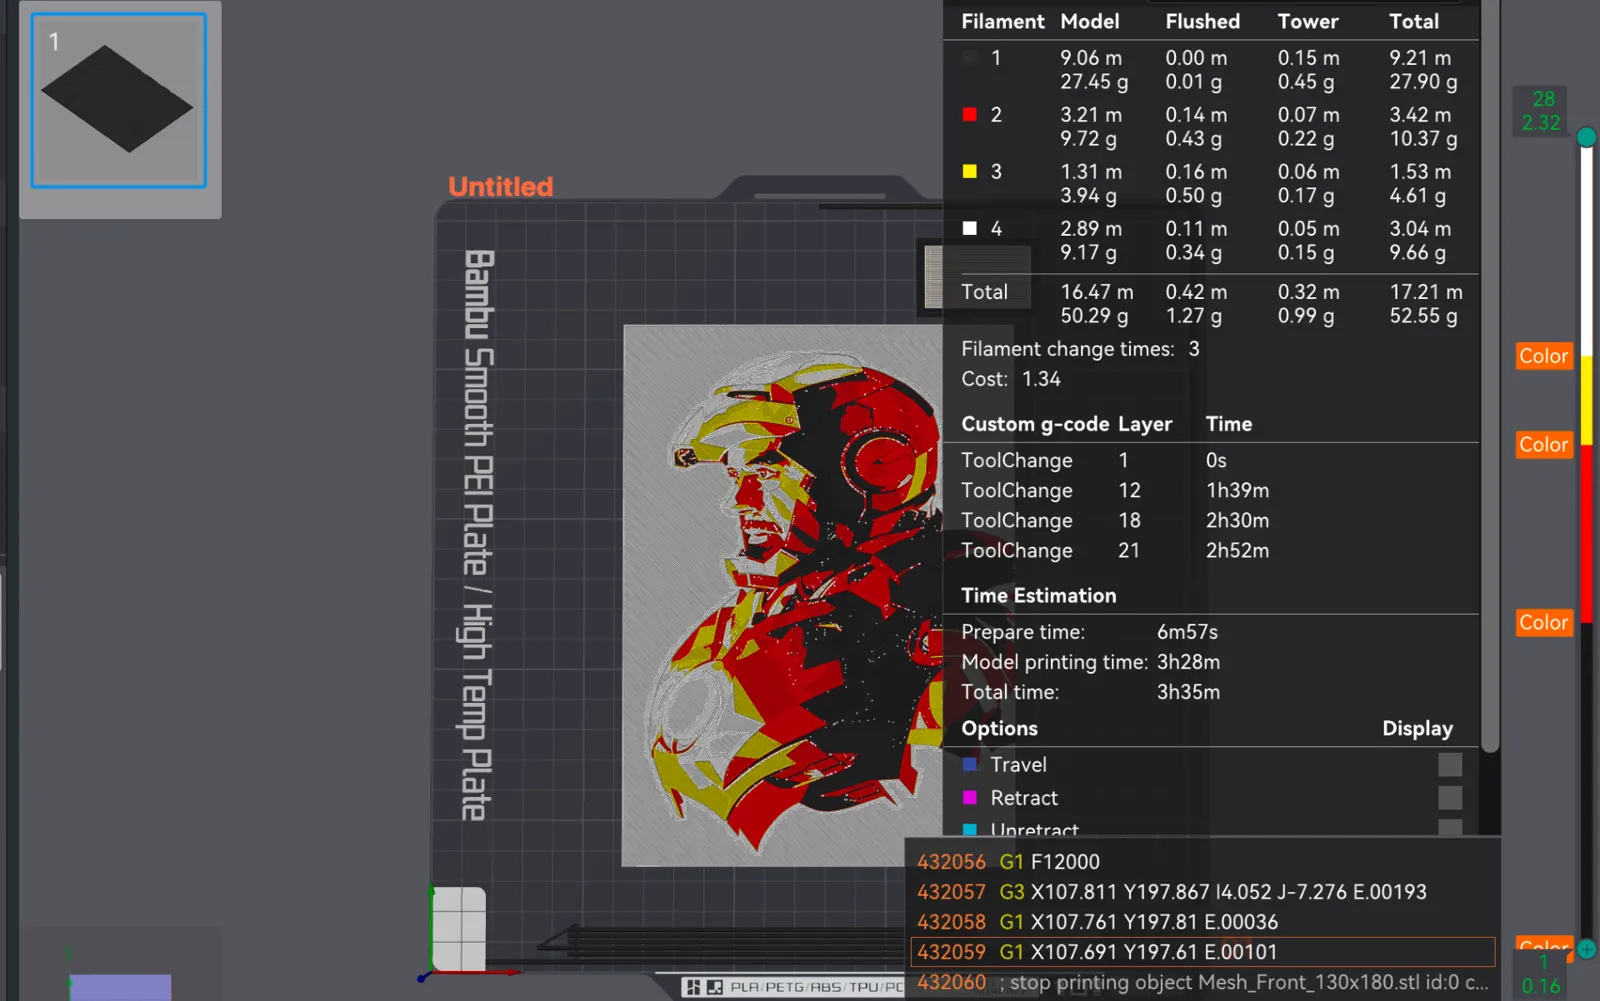Screen dimensions: 1600x1001
Task: Click the Tower column header
Action: click(1308, 22)
